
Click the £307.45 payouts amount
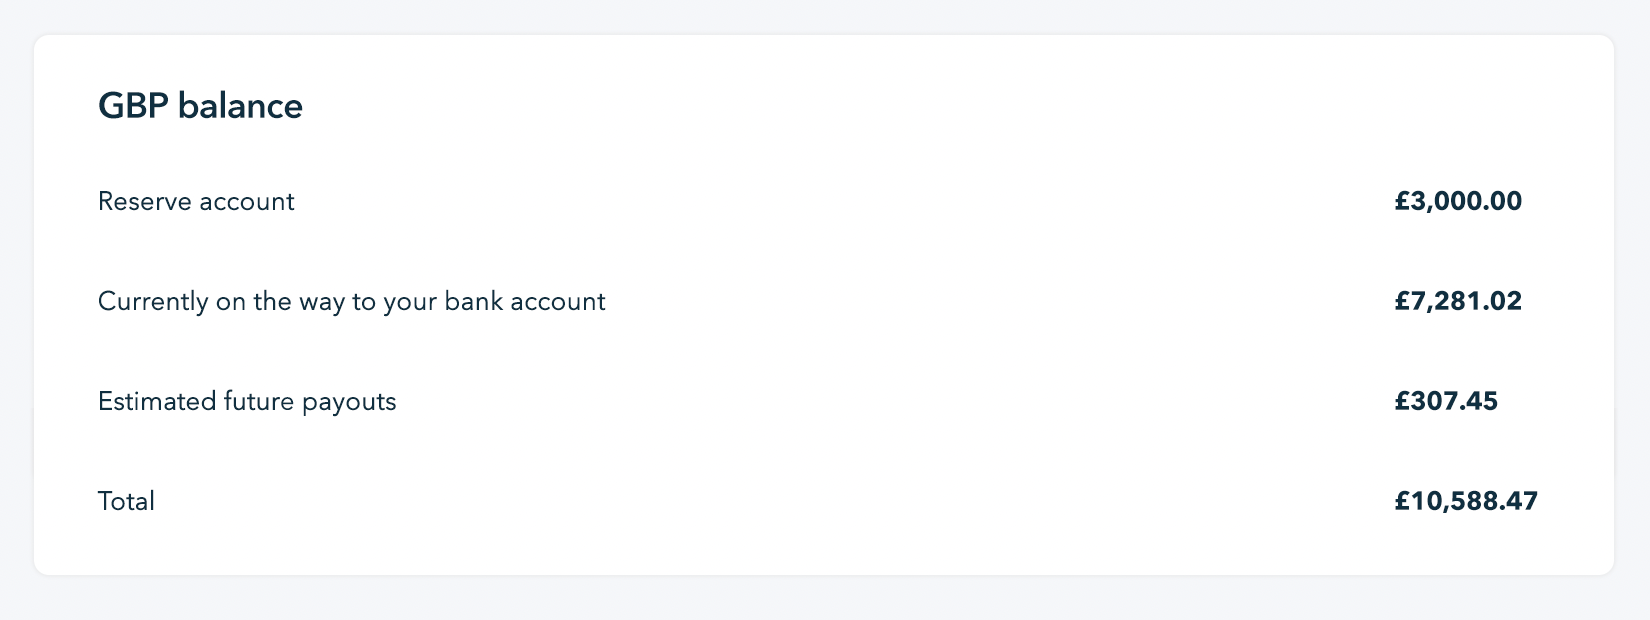point(1446,402)
